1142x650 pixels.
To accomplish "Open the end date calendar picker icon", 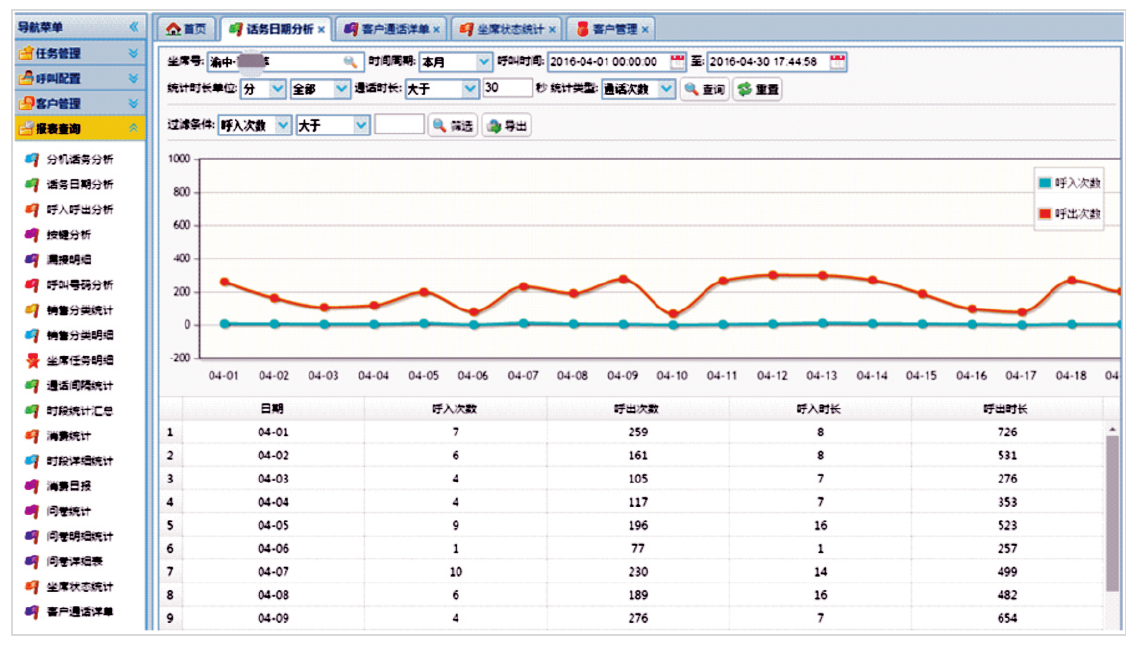I will (838, 62).
